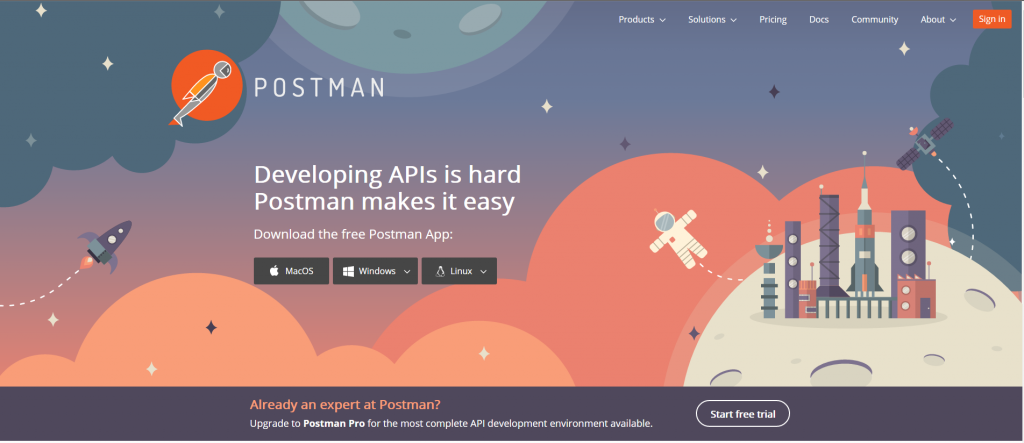The width and height of the screenshot is (1024, 443).
Task: Expand the Linux download chevron
Action: (x=483, y=271)
